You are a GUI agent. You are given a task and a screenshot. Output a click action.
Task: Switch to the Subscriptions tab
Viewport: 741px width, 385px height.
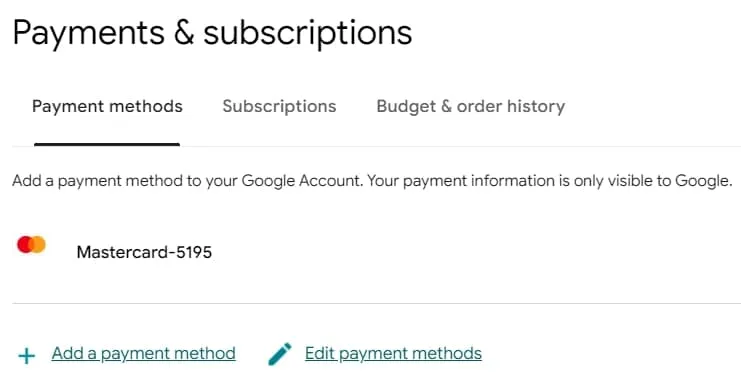pyautogui.click(x=279, y=106)
